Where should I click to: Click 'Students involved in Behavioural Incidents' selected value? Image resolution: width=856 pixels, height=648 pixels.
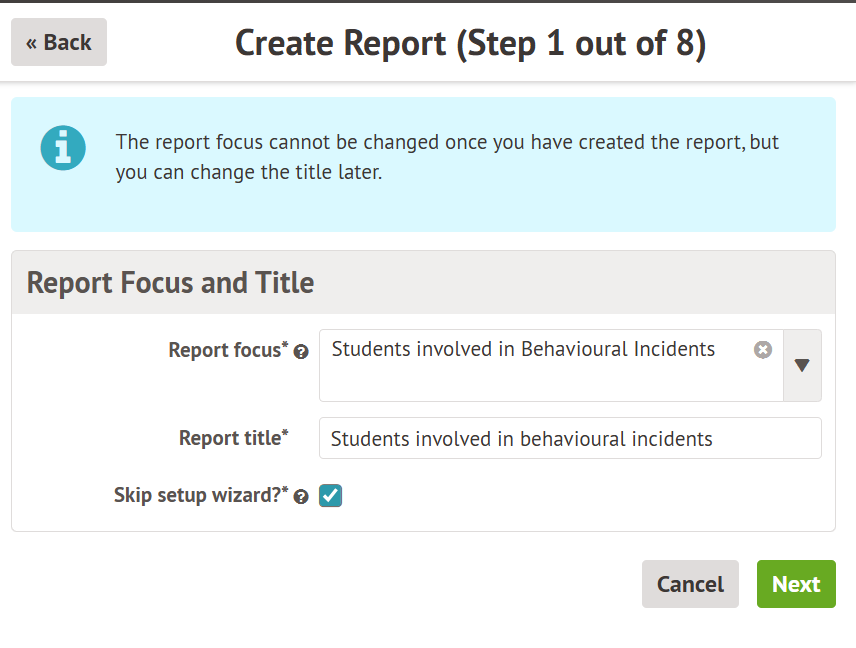click(x=523, y=350)
